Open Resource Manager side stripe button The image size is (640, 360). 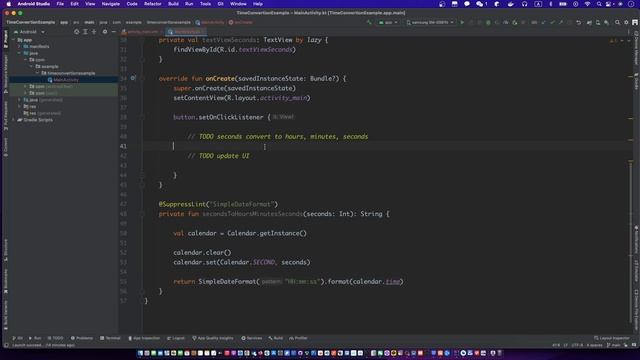pyautogui.click(x=6, y=74)
